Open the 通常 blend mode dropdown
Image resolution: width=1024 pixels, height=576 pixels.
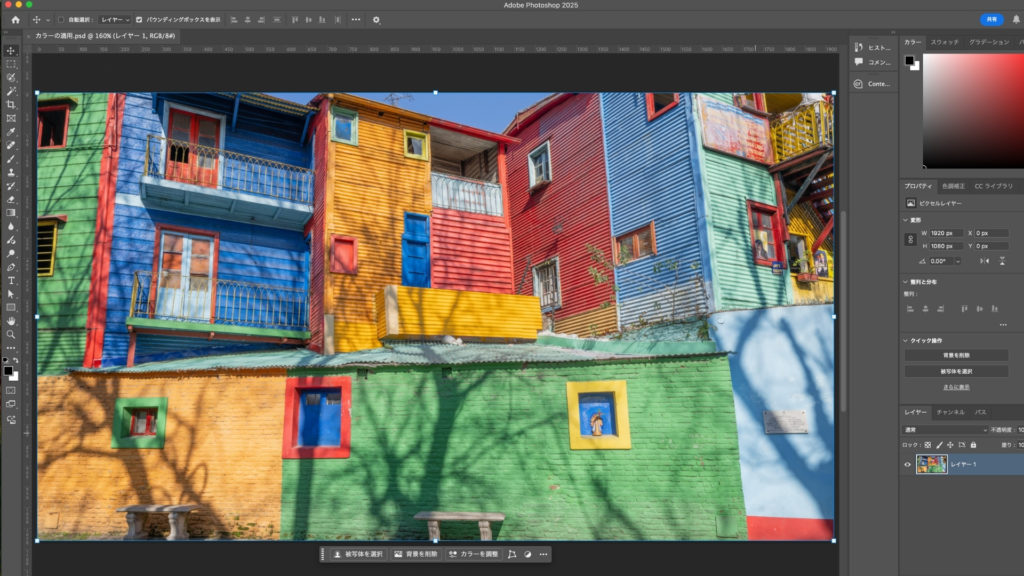click(945, 430)
